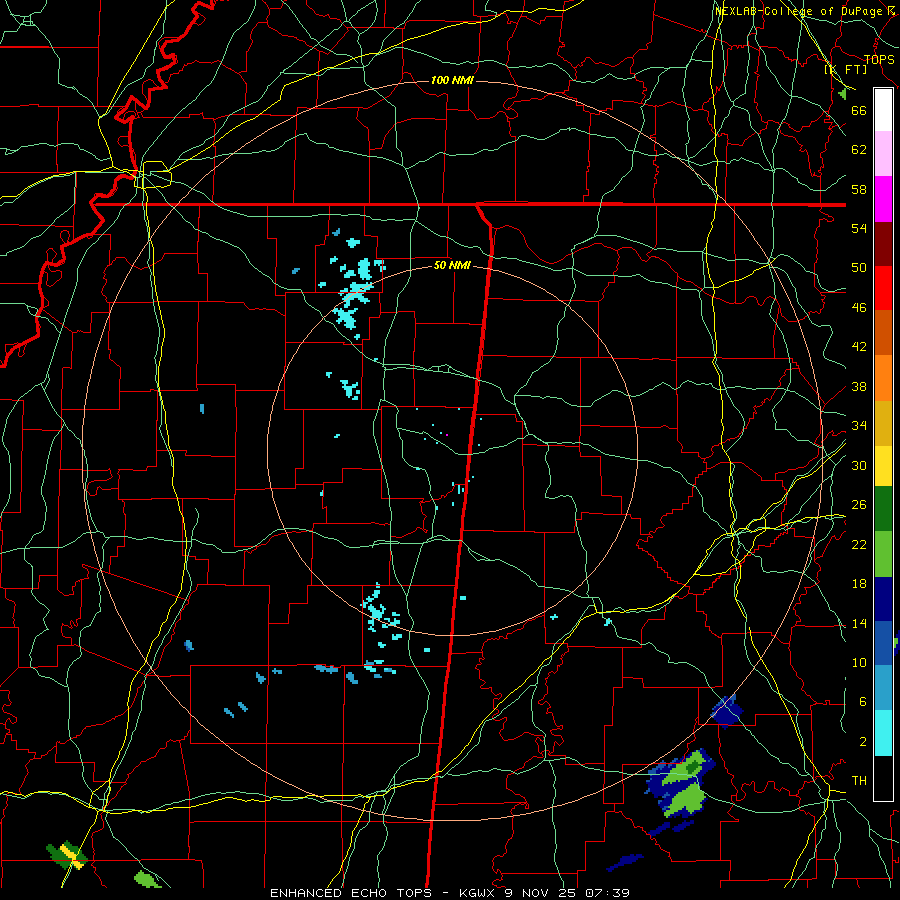Click the legend value "30"
Image resolution: width=900 pixels, height=900 pixels.
[859, 465]
